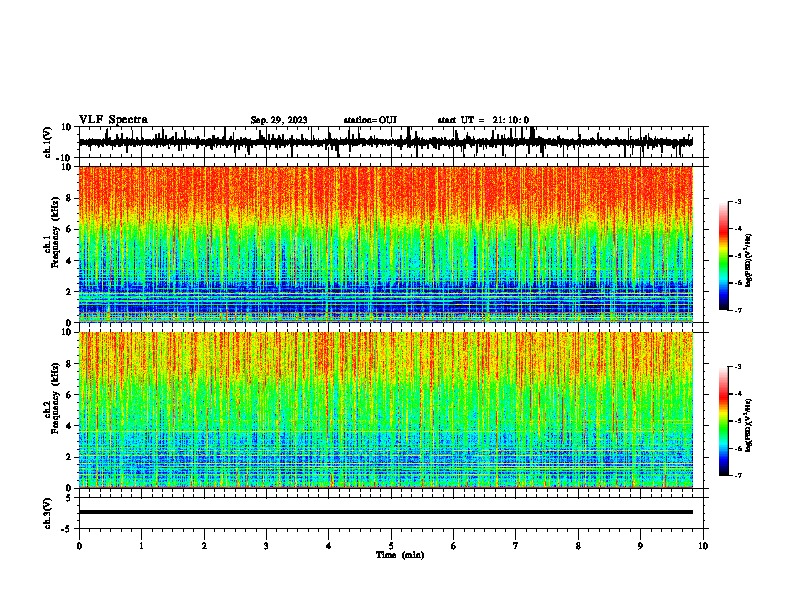This screenshot has width=792, height=612.
Task: Click the "station=OUI" header label
Action: 370,120
